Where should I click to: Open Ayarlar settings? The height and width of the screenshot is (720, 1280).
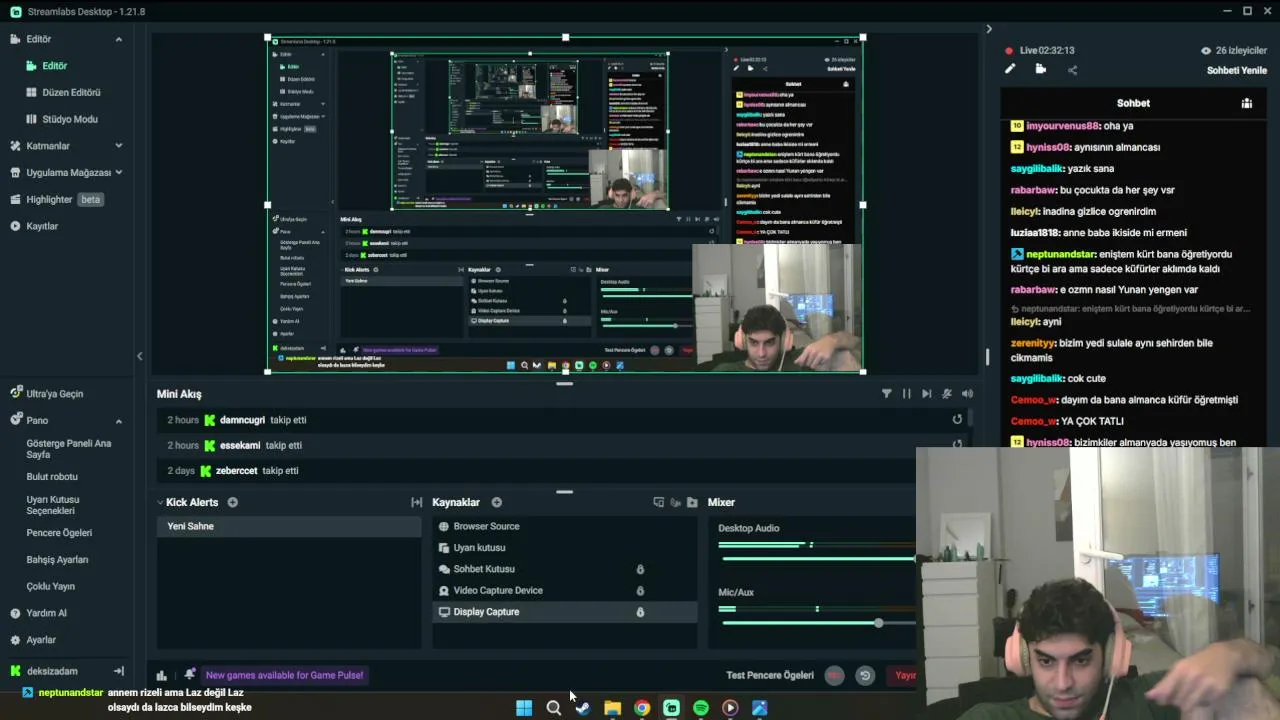(x=40, y=640)
